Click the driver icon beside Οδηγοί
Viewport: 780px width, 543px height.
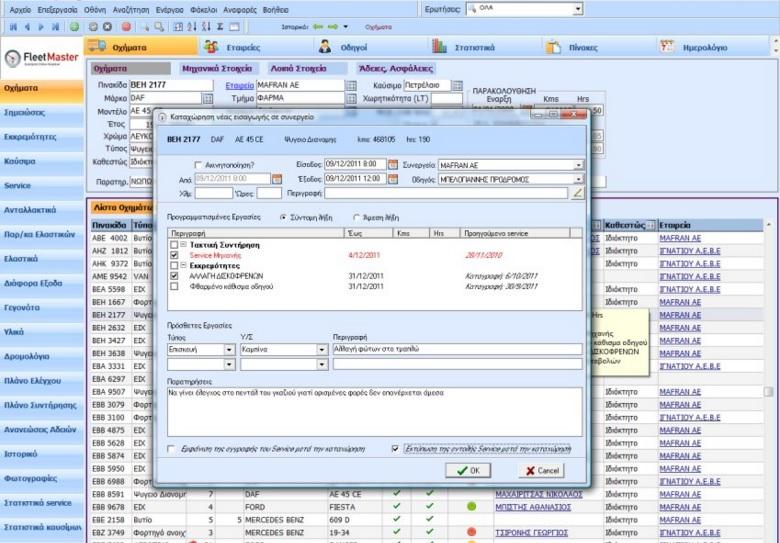coord(325,47)
